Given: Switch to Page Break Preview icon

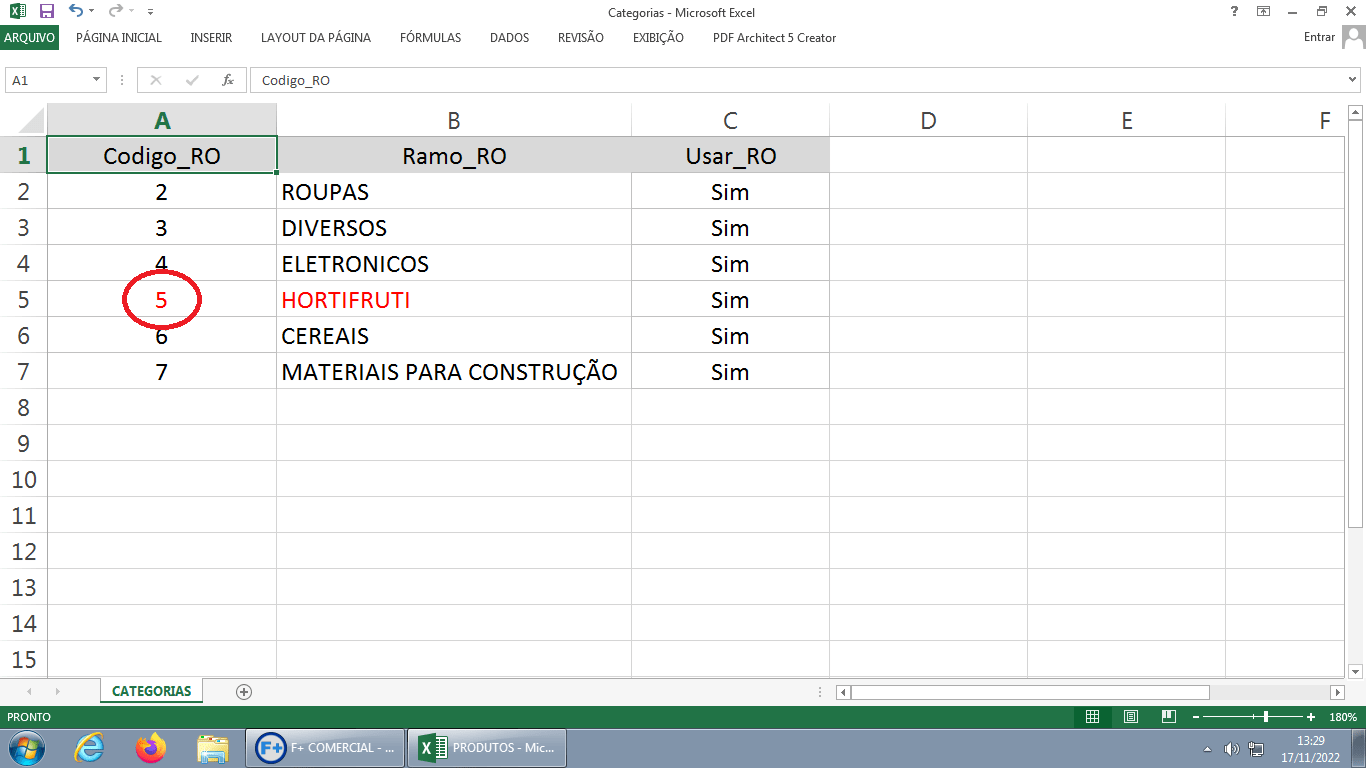Looking at the screenshot, I should (x=1168, y=717).
